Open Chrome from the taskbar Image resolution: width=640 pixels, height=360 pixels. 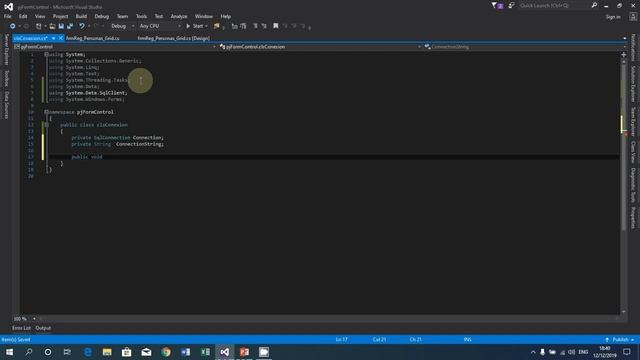click(x=166, y=352)
